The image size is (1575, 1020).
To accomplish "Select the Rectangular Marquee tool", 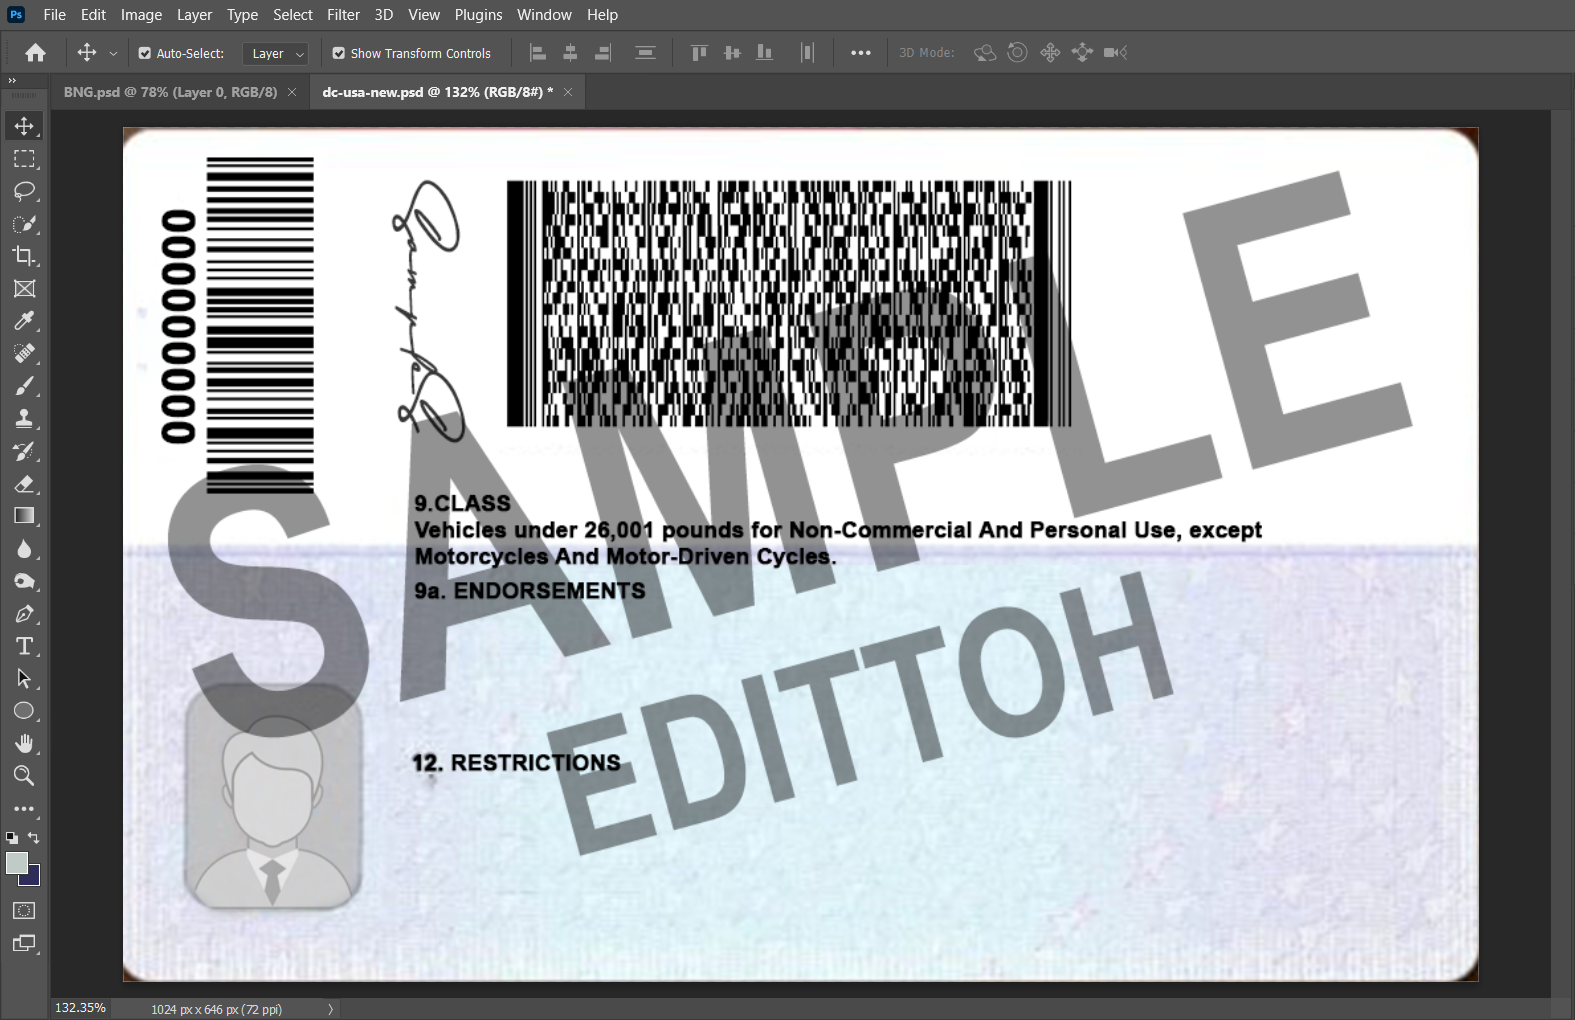I will click(x=24, y=159).
